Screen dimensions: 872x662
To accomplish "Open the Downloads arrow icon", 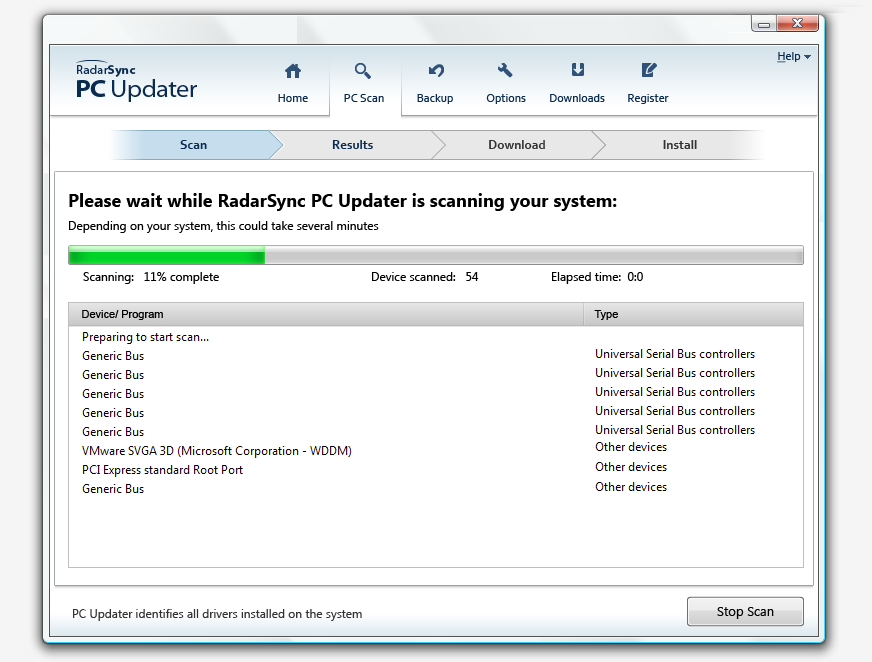I will (577, 71).
